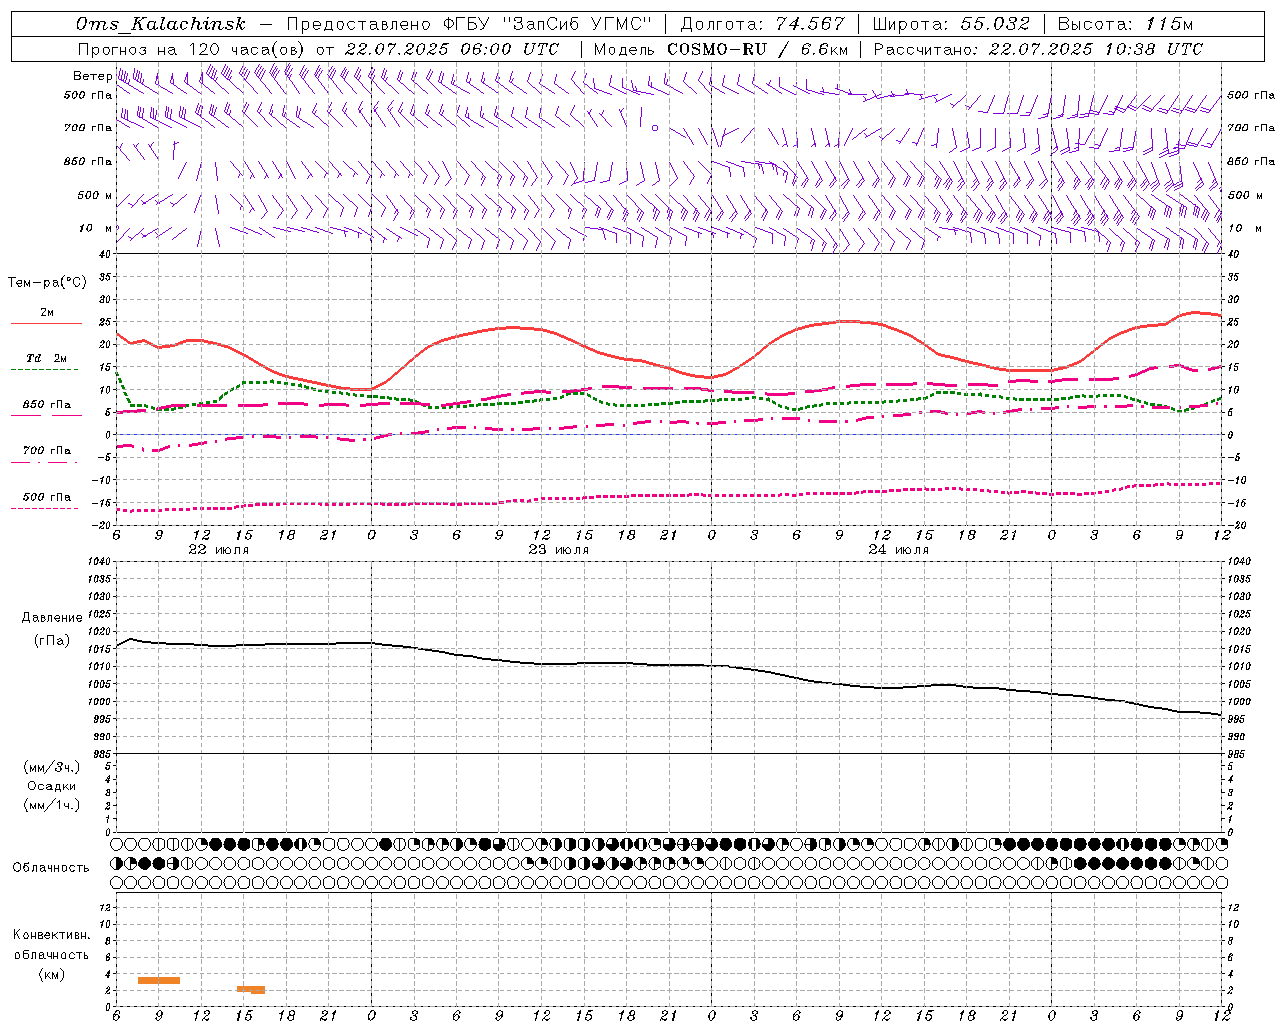Click the 23 июля date label
This screenshot has width=1280, height=1024.
(559, 550)
